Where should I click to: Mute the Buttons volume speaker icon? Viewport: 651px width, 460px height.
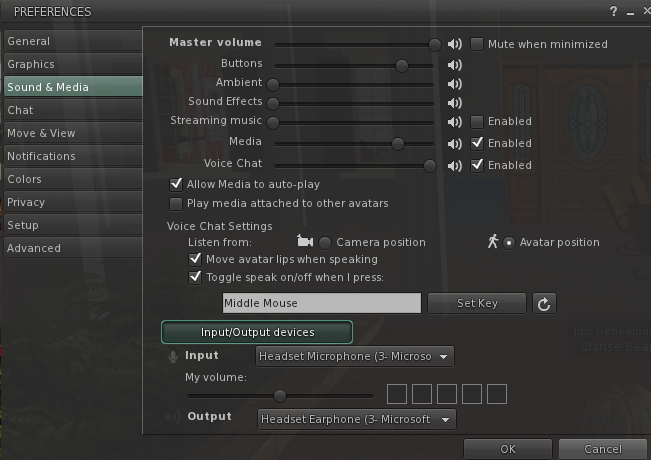click(x=455, y=65)
